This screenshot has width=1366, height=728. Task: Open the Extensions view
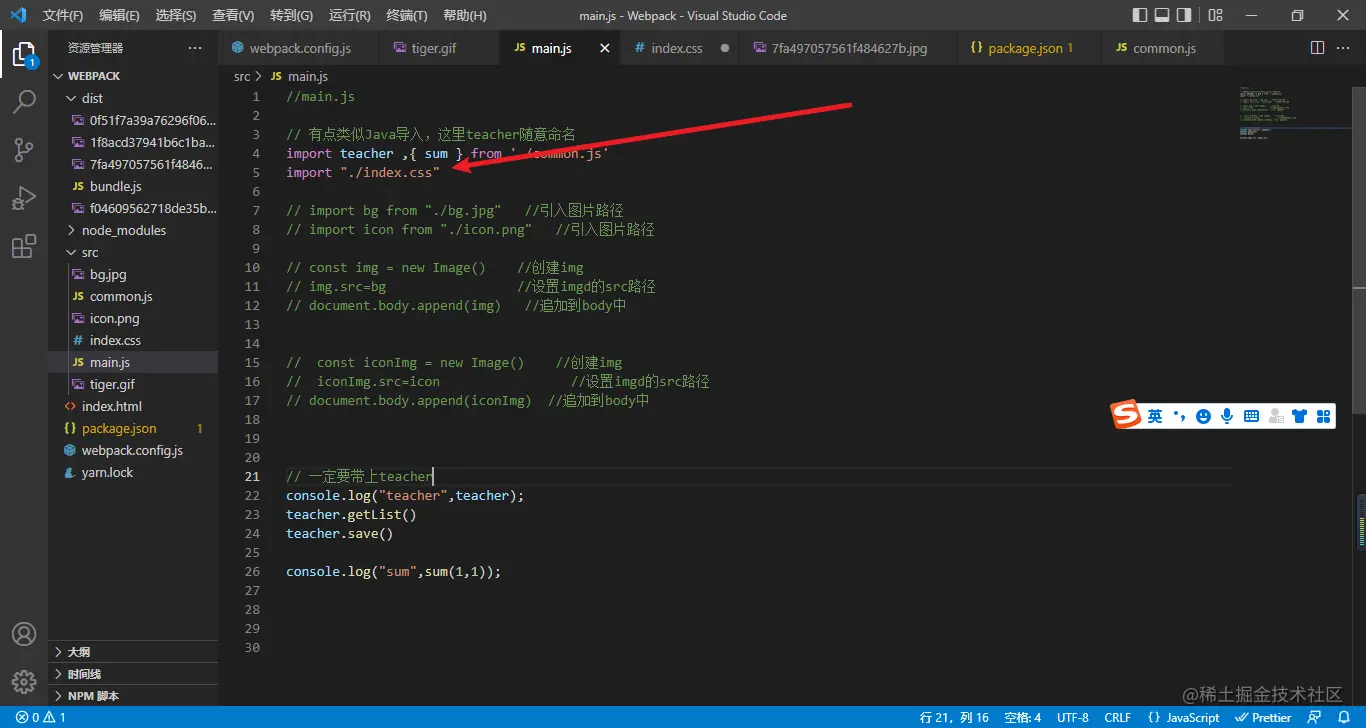point(24,246)
